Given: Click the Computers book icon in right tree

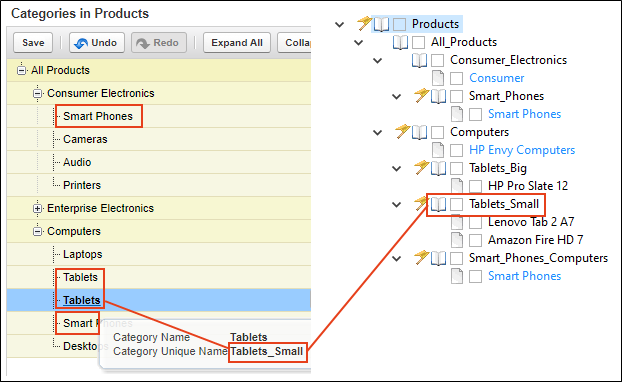Looking at the screenshot, I should point(419,132).
